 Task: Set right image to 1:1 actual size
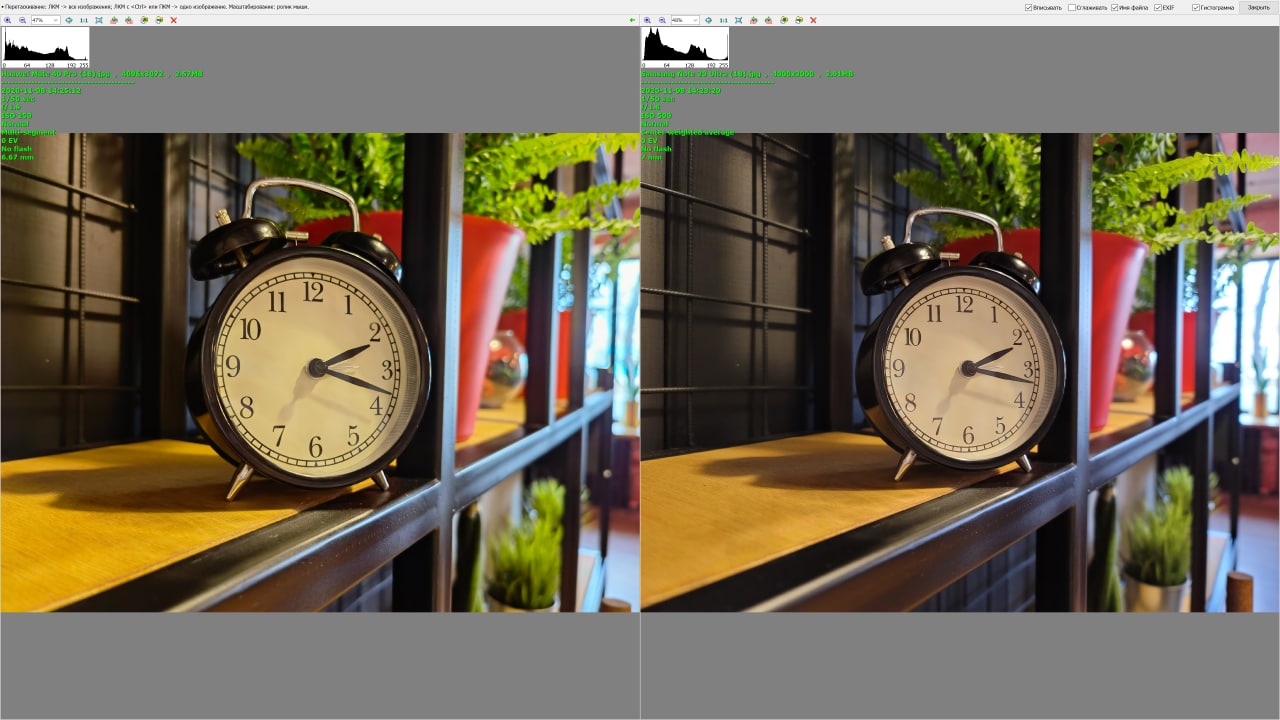click(723, 20)
